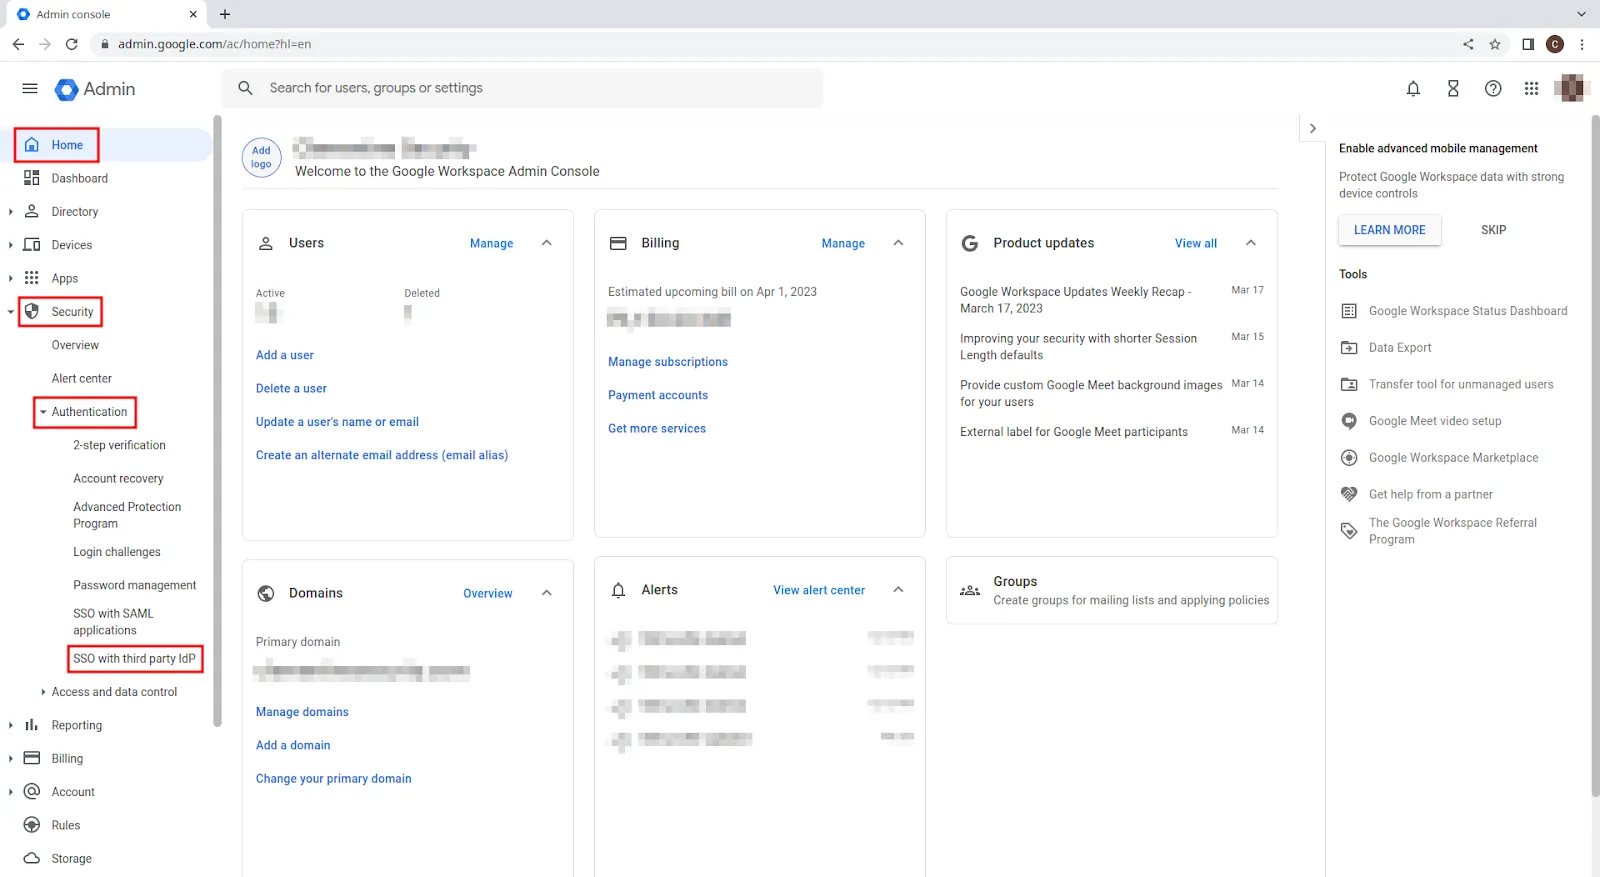Screen dimensions: 1600x877
Task: Open the help question mark icon
Action: 1493,89
